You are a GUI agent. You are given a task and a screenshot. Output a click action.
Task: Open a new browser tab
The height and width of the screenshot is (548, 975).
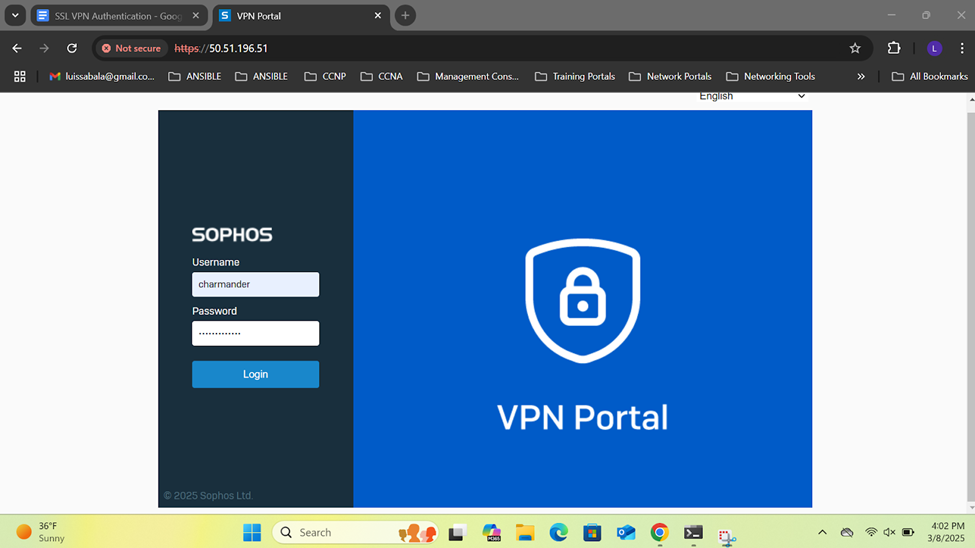click(x=405, y=16)
